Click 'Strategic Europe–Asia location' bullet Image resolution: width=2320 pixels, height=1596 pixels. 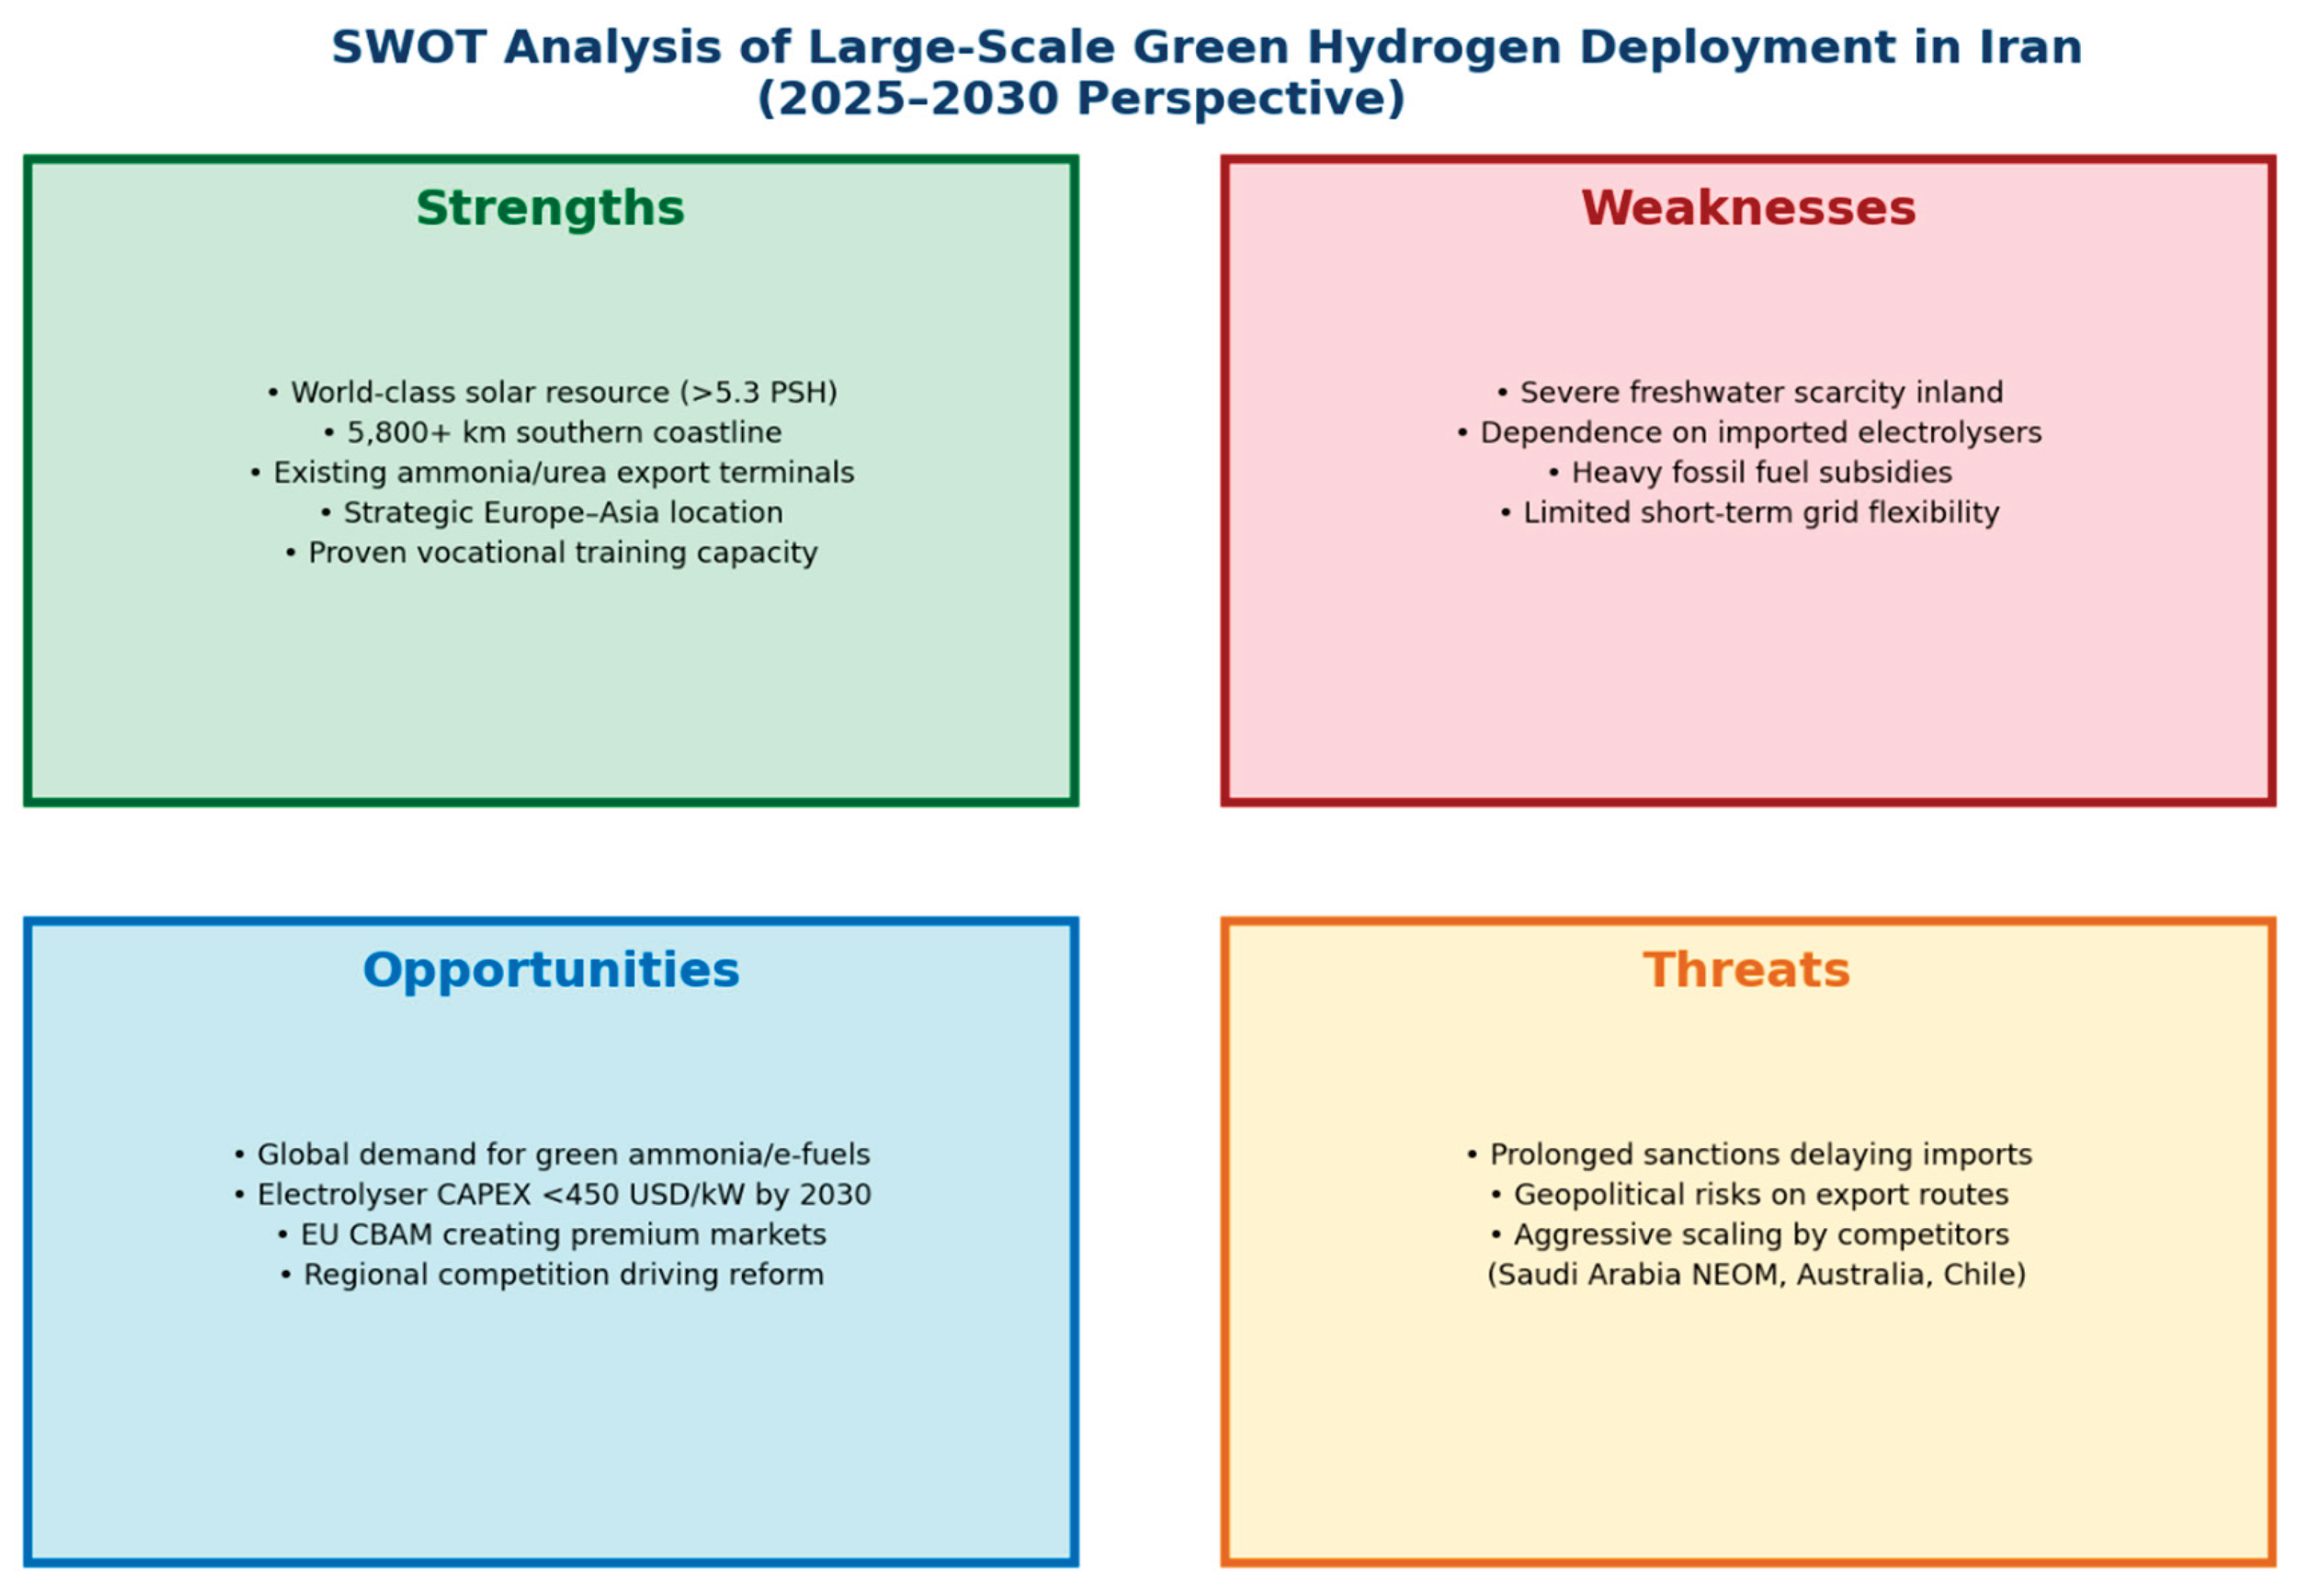click(552, 512)
